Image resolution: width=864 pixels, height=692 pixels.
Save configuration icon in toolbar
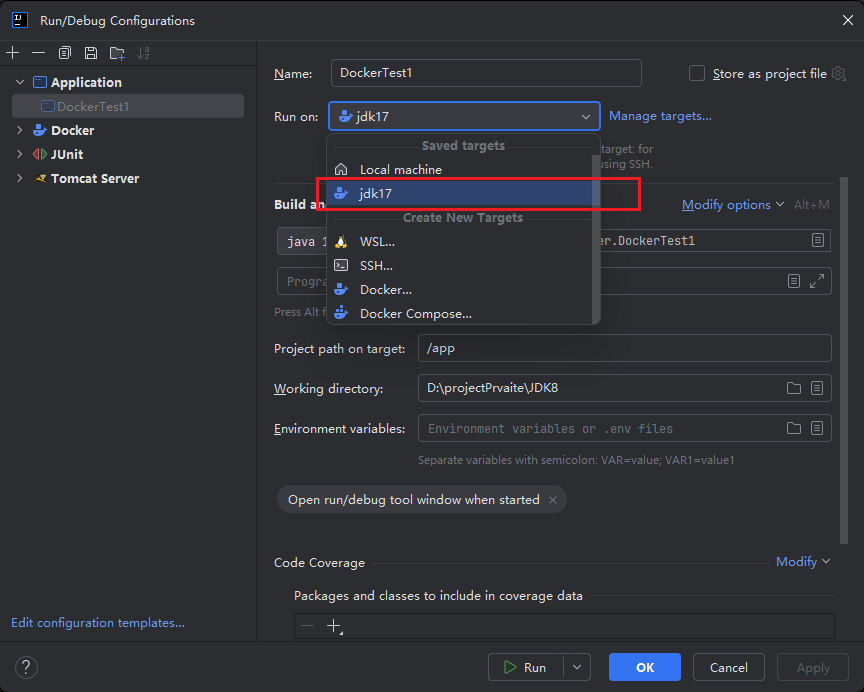coord(91,53)
